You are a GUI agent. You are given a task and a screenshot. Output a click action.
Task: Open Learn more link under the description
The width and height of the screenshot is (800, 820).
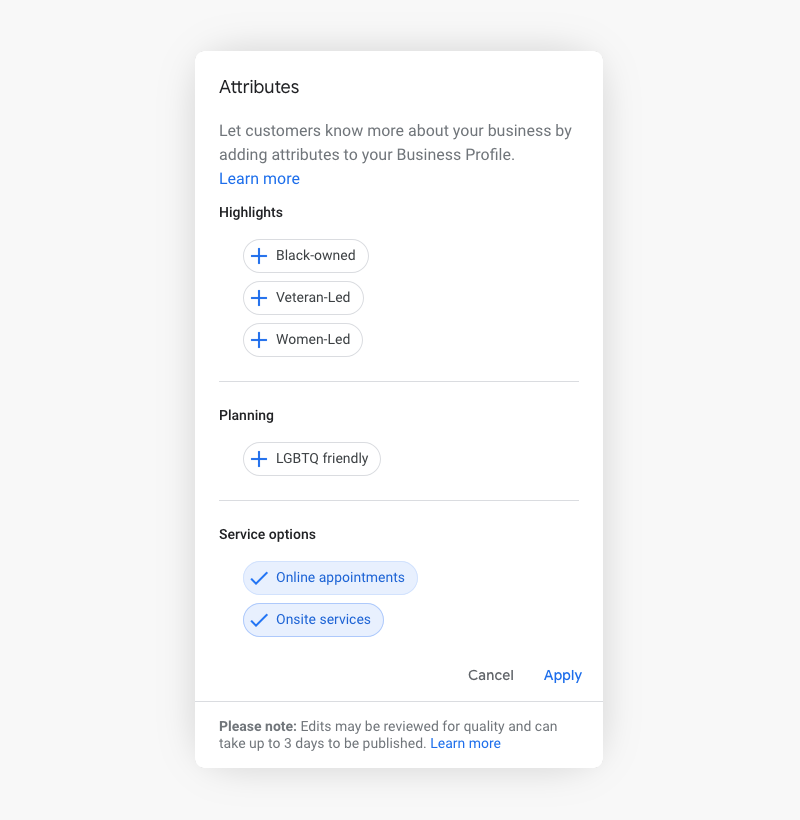point(259,179)
